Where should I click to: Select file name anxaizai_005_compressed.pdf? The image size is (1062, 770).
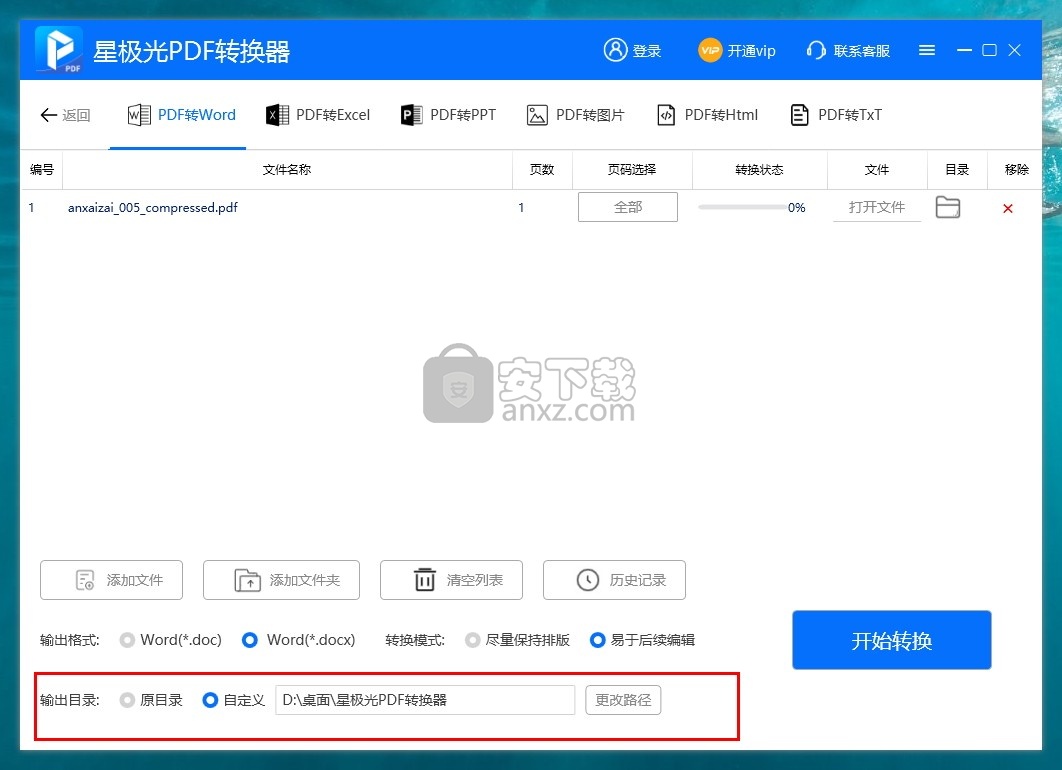(152, 208)
